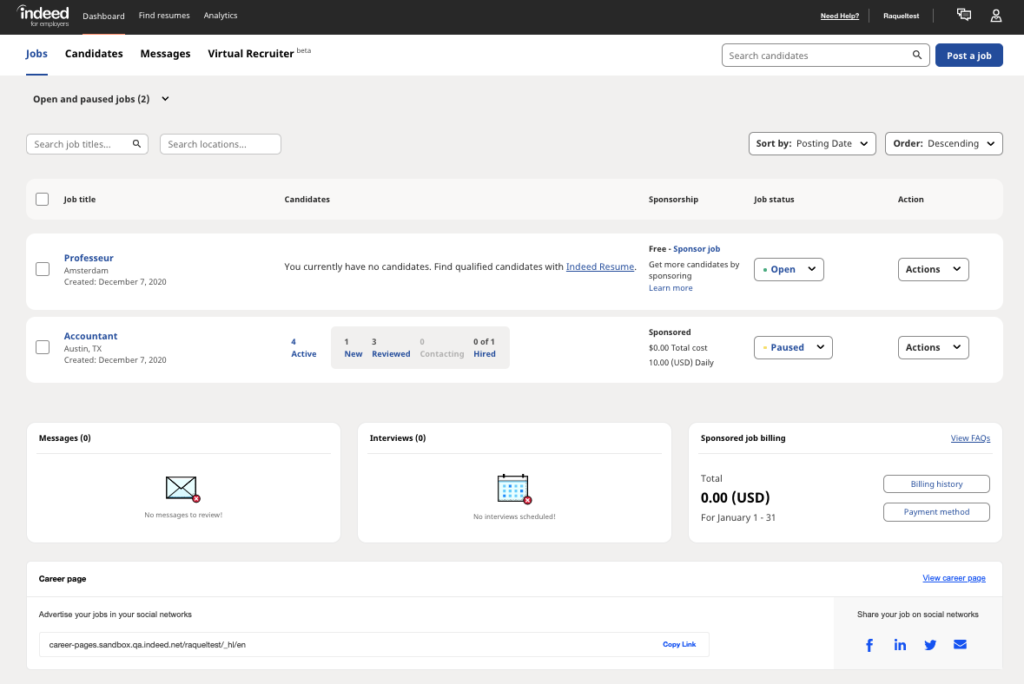
Task: Click the 0 Contacting count for Accountant
Action: coord(441,348)
